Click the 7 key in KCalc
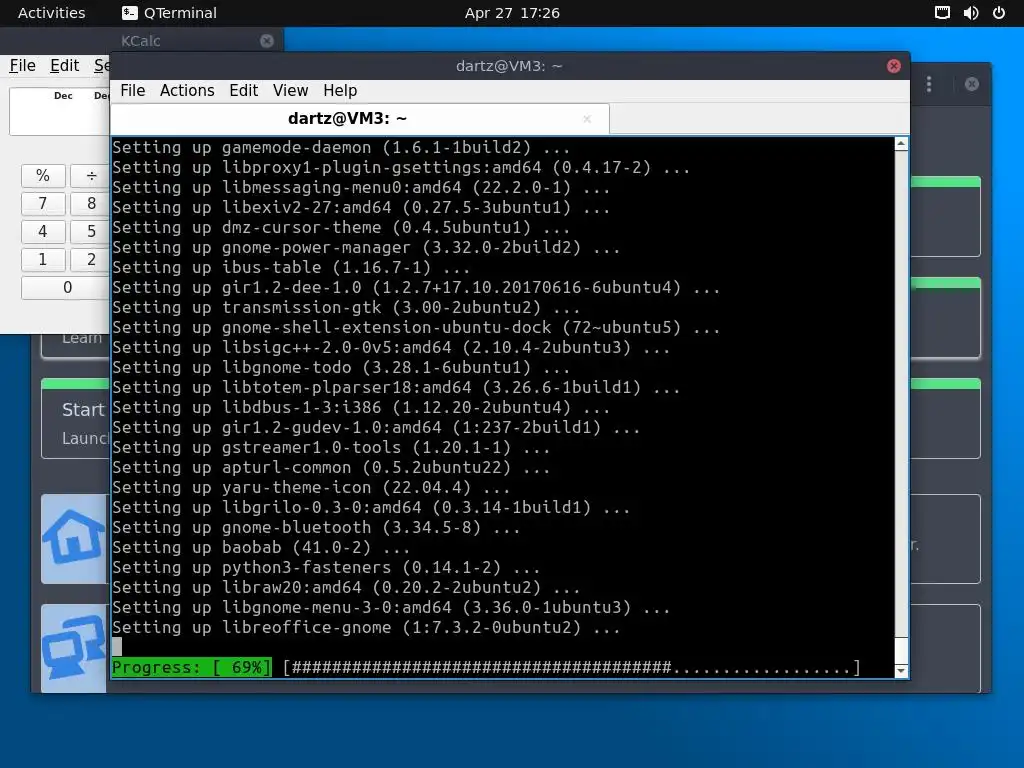This screenshot has width=1024, height=768. [x=43, y=204]
